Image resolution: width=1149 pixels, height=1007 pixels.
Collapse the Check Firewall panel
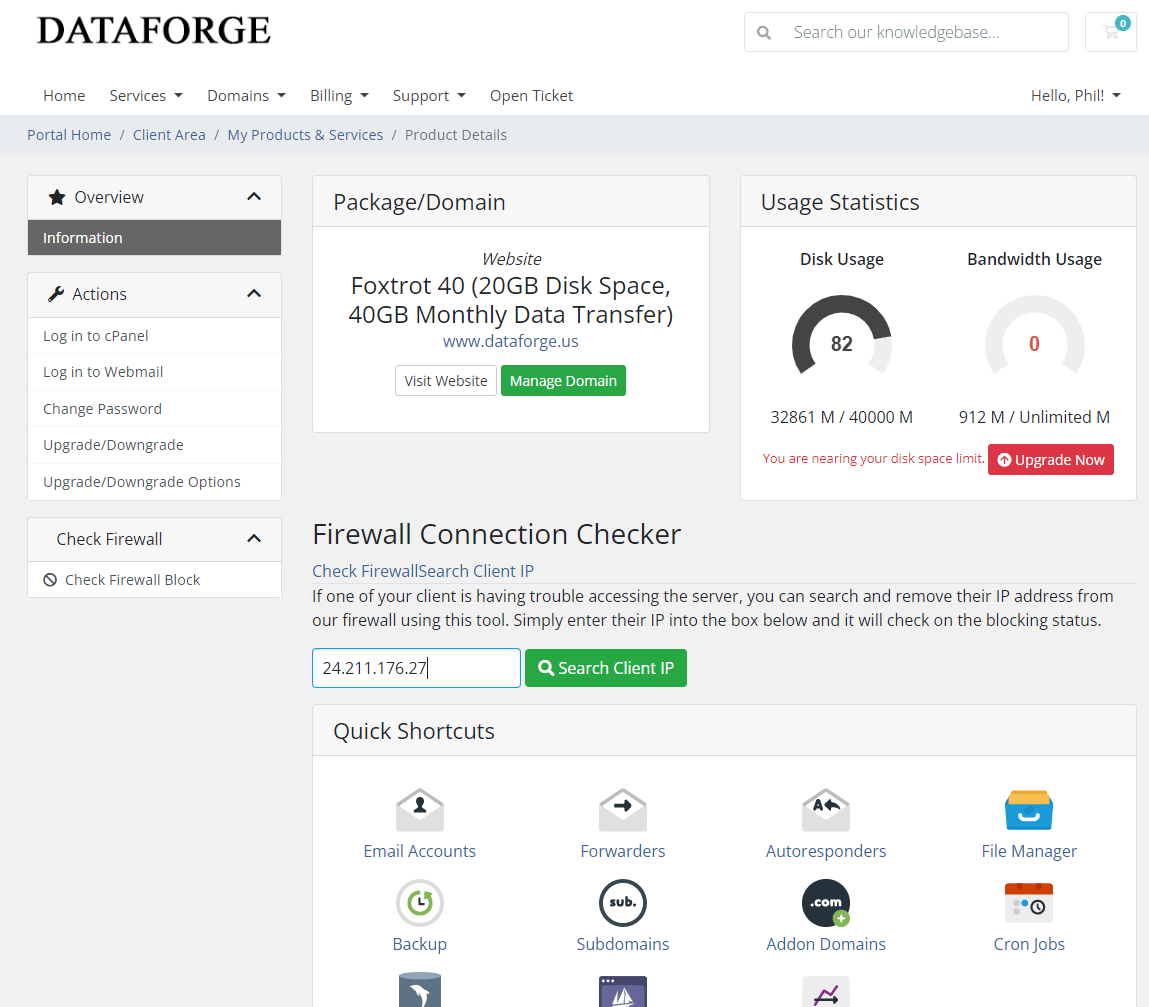(x=254, y=539)
